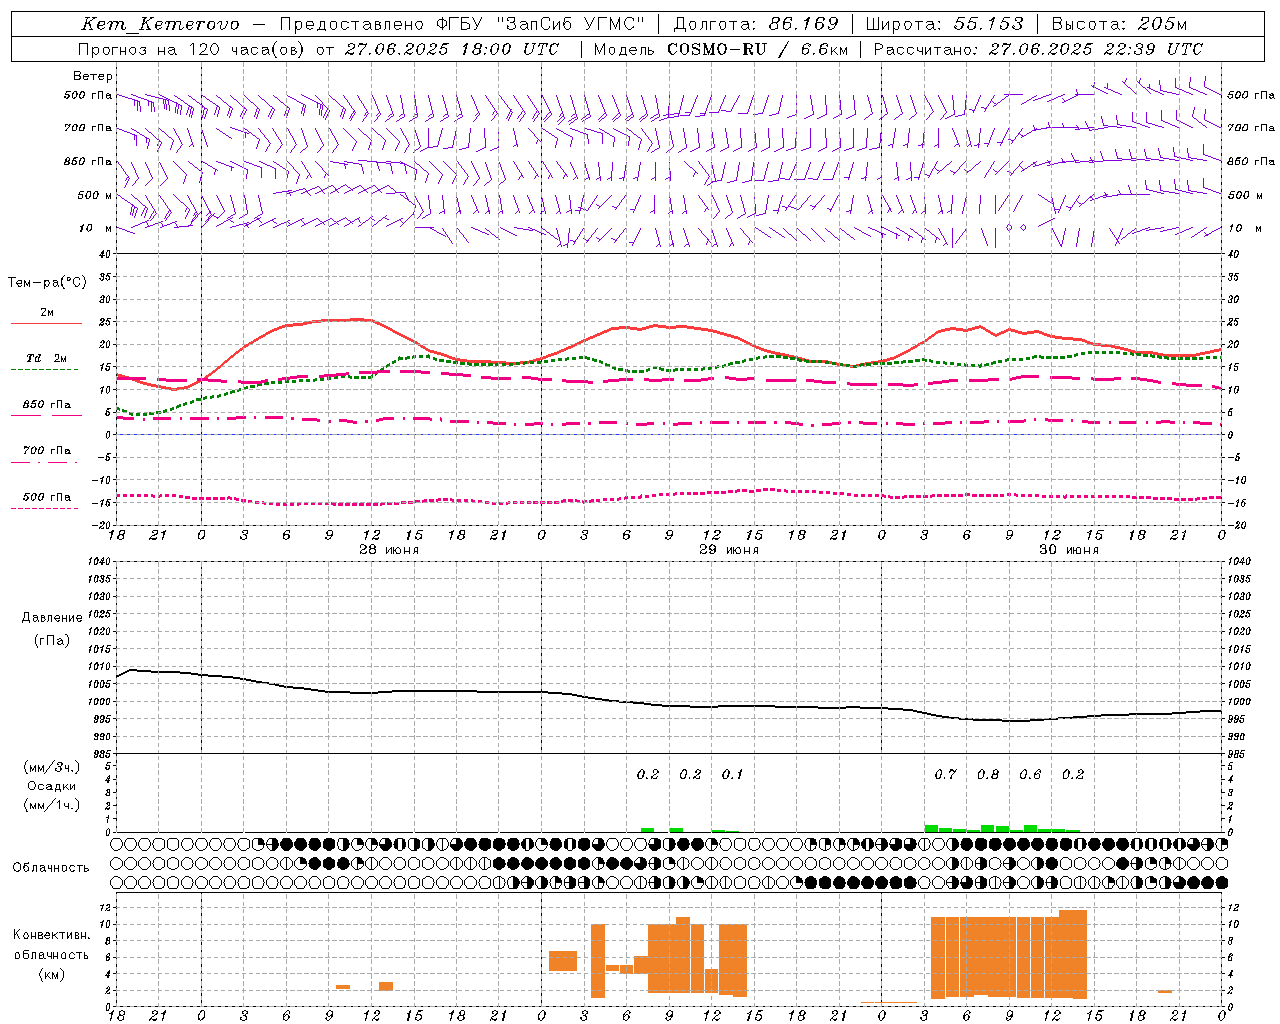This screenshot has height=1024, width=1280.
Task: Click the 0.6 precipitation amount value
Action: point(1030,775)
